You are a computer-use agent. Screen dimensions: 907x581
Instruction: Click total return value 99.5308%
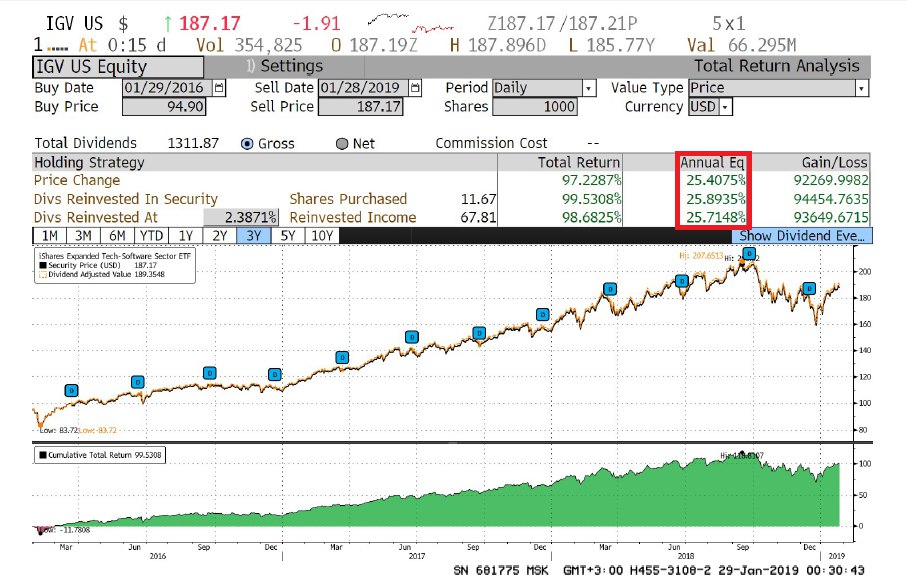(x=591, y=199)
